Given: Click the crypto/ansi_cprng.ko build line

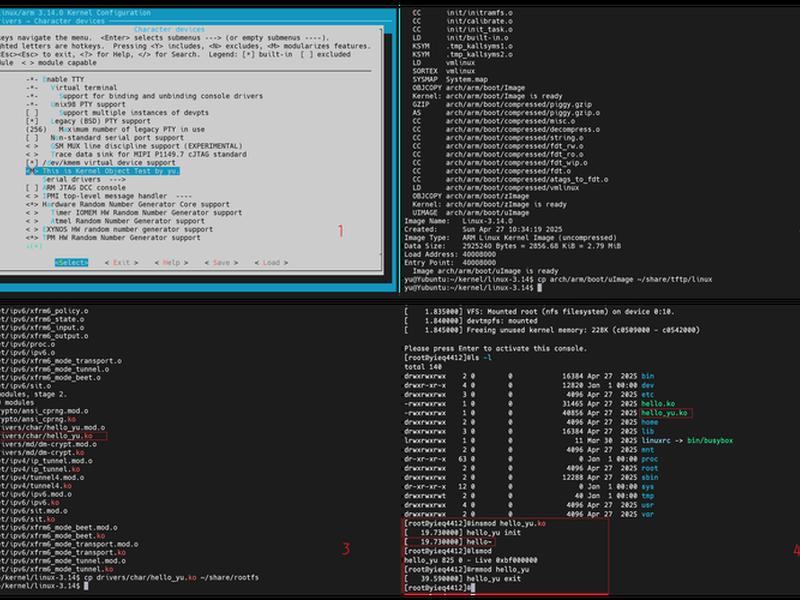Looking at the screenshot, I should pyautogui.click(x=38, y=419).
